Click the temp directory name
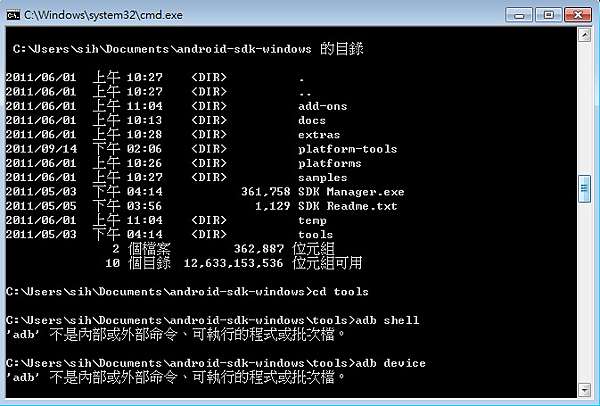 pos(312,221)
